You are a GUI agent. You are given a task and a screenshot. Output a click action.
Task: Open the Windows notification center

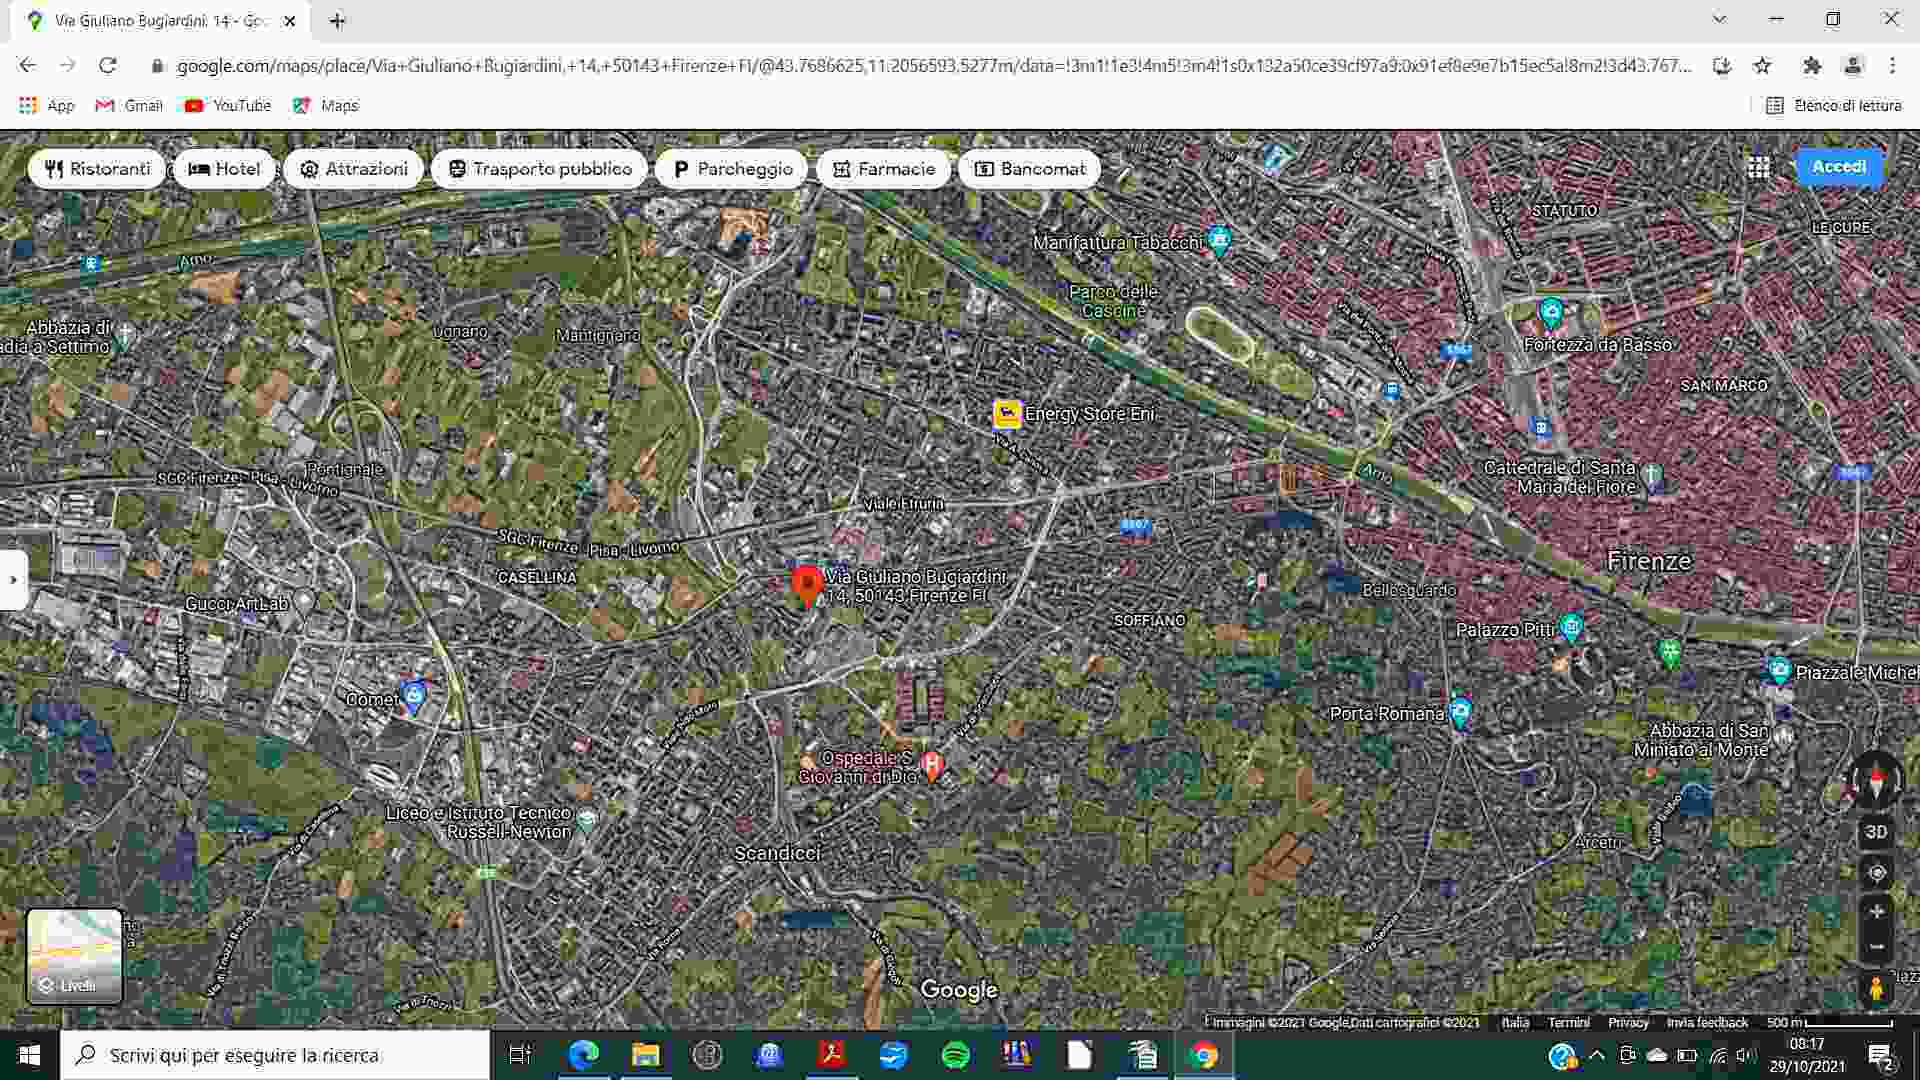click(x=1881, y=1055)
